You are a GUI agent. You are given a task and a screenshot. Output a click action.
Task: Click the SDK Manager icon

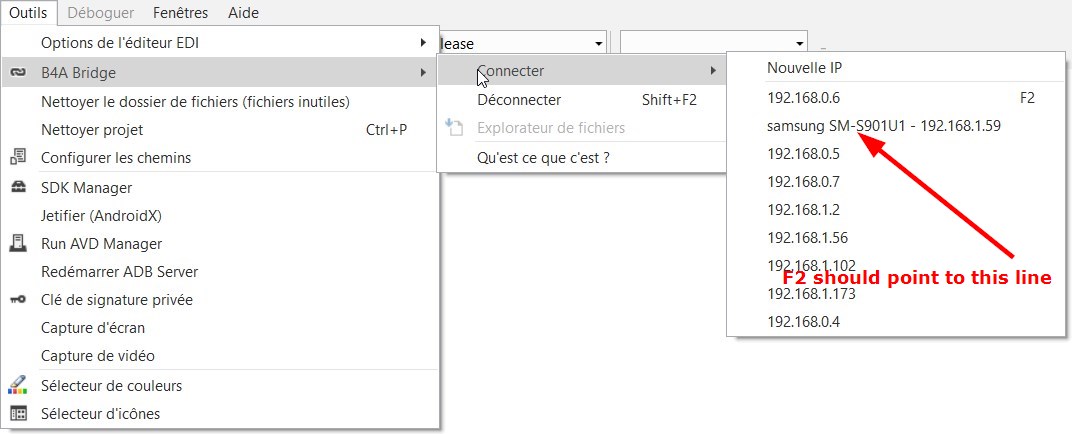coord(18,188)
